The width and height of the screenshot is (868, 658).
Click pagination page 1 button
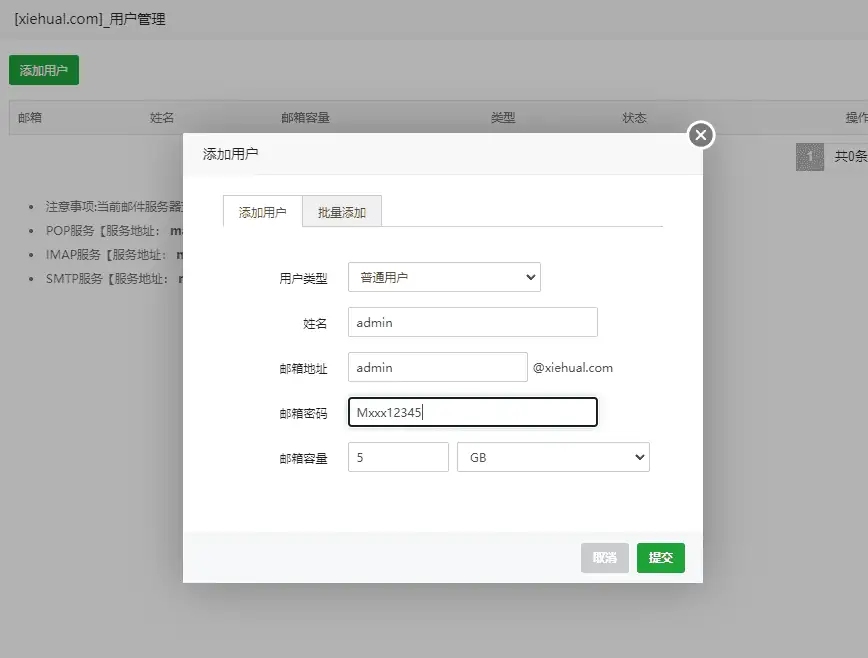[808, 157]
